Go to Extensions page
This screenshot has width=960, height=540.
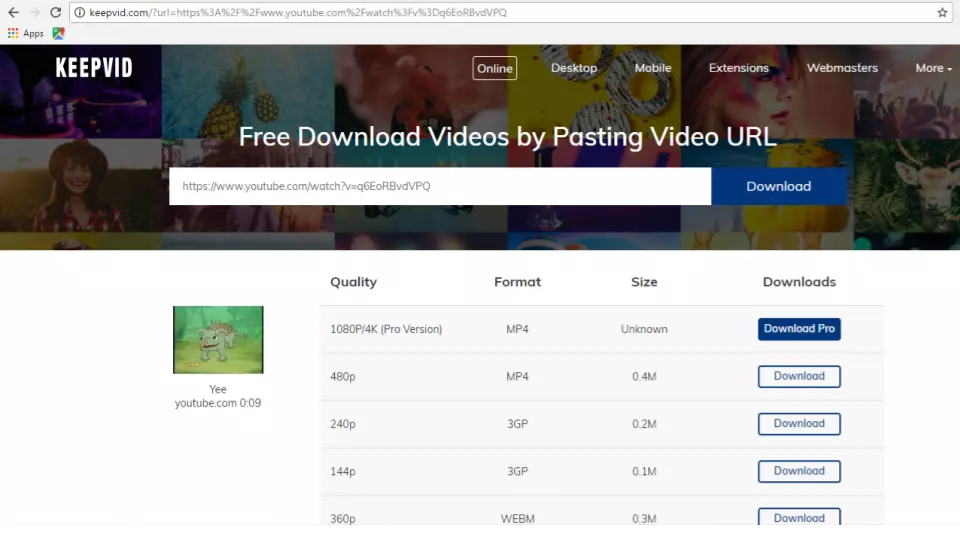click(738, 68)
